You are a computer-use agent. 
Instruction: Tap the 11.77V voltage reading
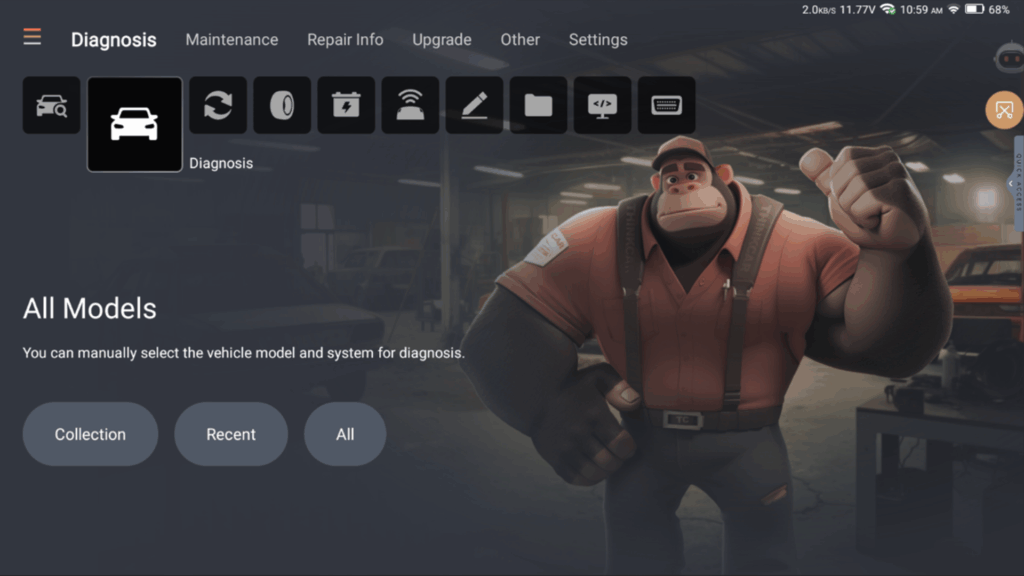click(857, 10)
